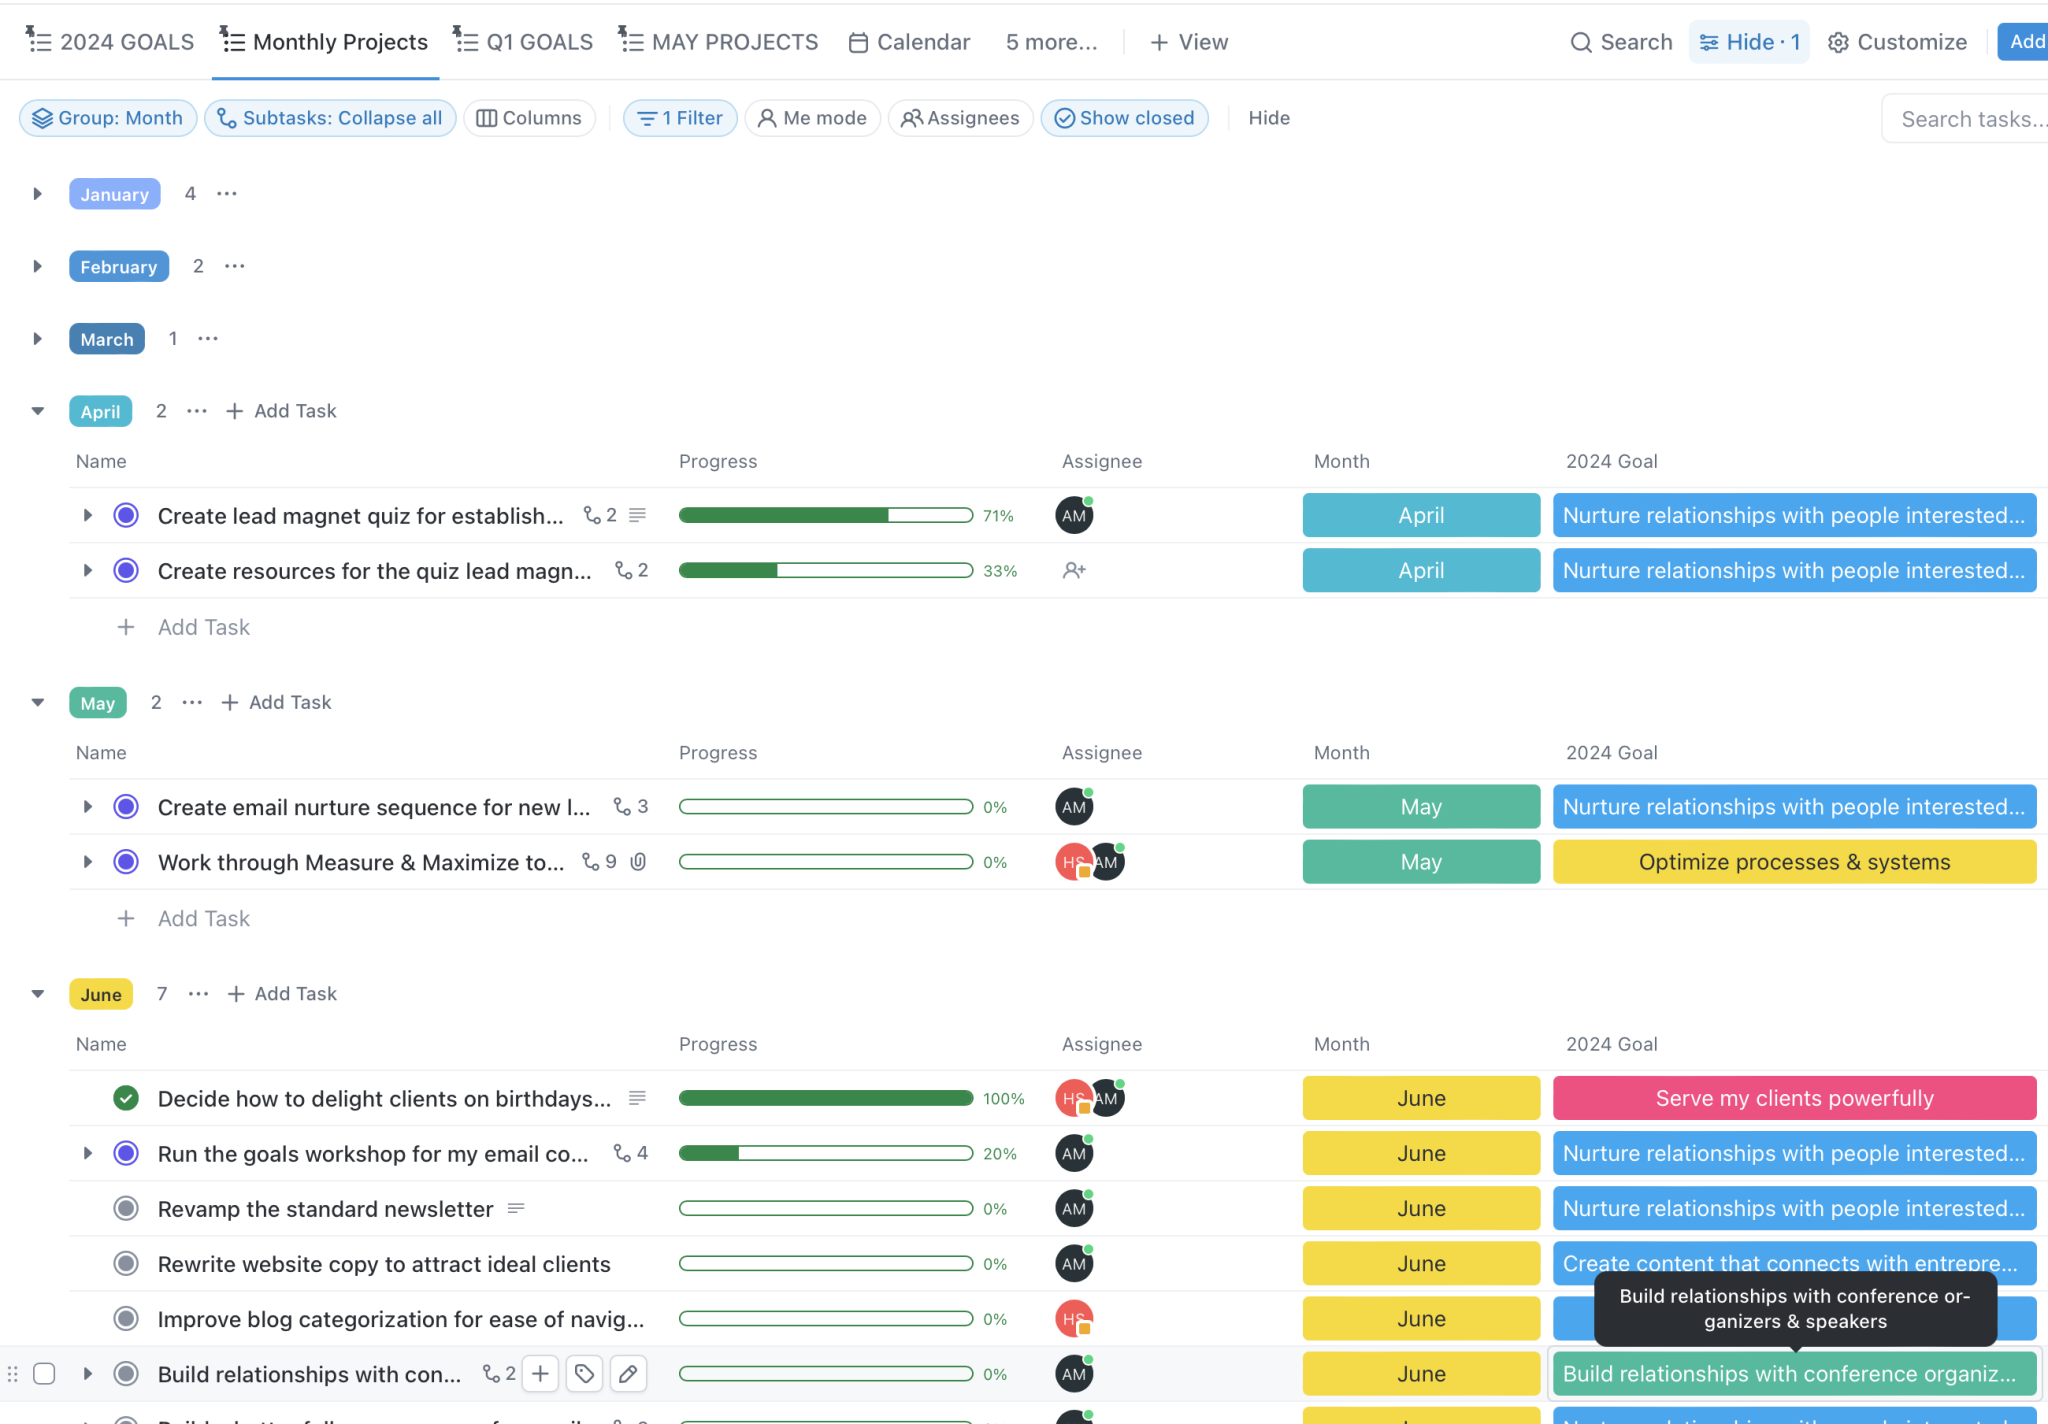Click the Optimize processes & systems goal label
This screenshot has height=1424, width=2048.
(x=1794, y=862)
